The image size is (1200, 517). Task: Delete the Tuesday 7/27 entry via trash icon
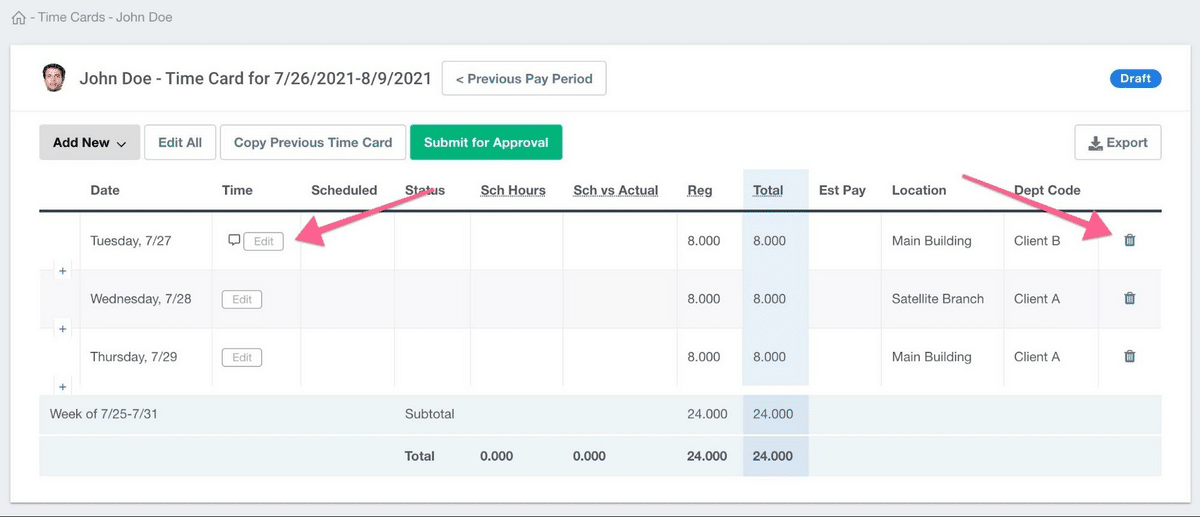pos(1130,240)
